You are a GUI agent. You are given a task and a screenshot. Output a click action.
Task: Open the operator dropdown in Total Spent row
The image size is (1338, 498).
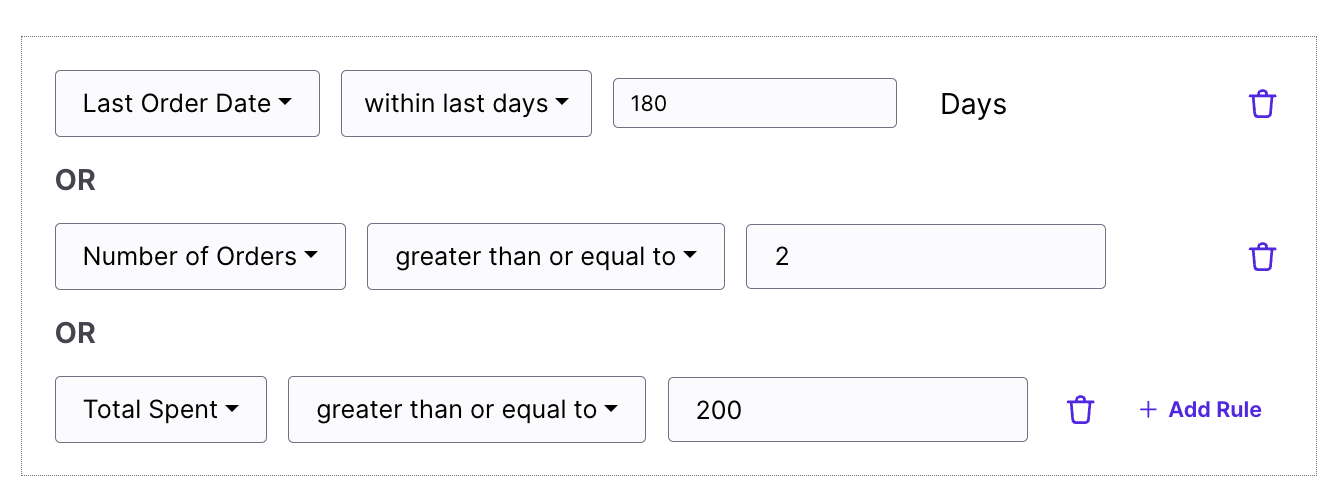point(466,410)
